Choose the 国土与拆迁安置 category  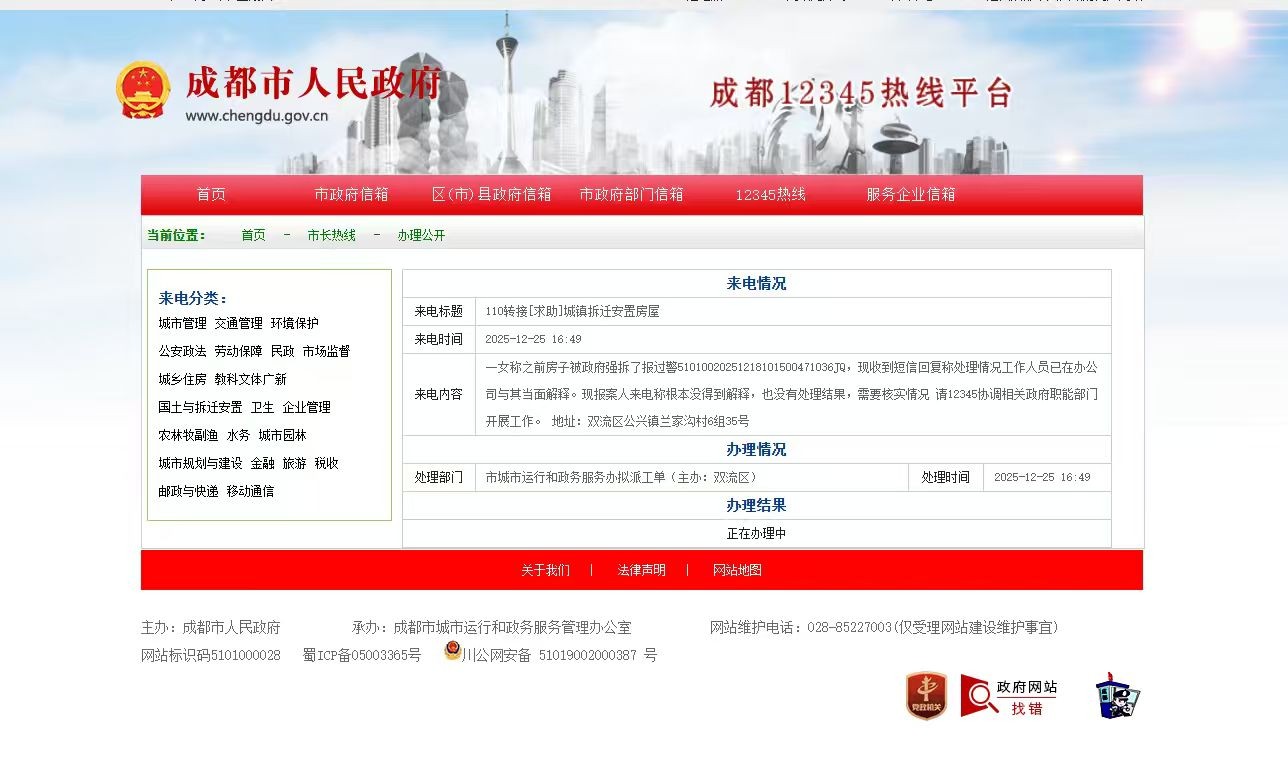point(200,408)
